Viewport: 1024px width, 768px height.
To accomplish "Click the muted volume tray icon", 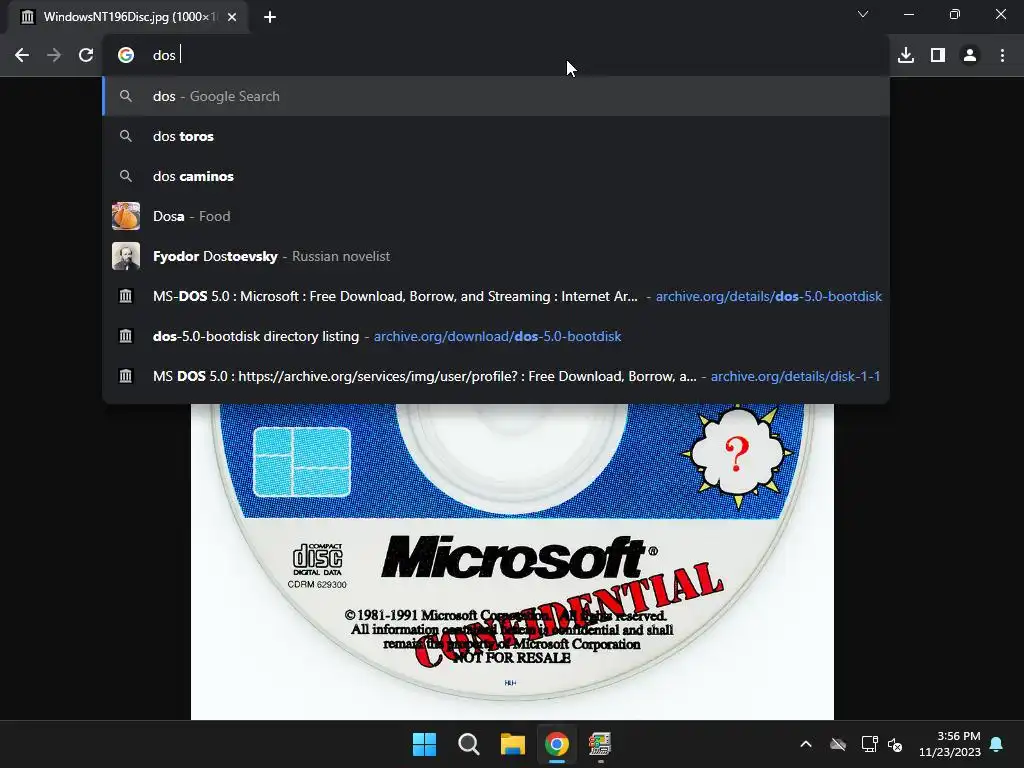I will pyautogui.click(x=895, y=744).
